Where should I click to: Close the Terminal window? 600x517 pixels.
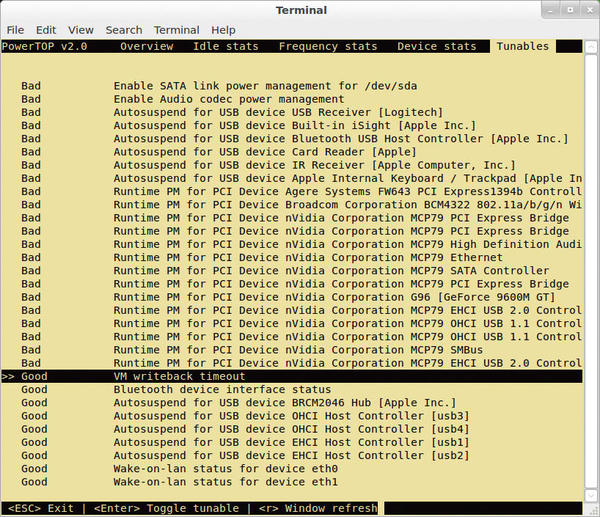pyautogui.click(x=590, y=10)
